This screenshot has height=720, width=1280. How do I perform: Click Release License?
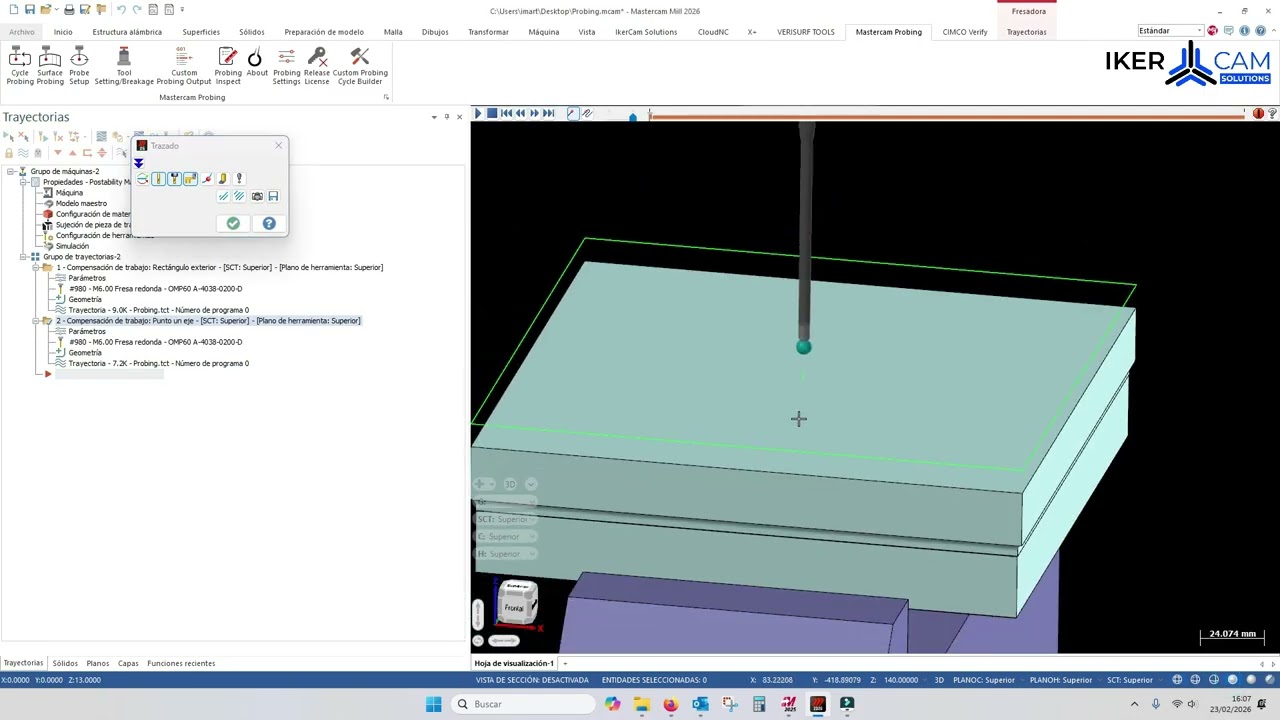point(317,66)
